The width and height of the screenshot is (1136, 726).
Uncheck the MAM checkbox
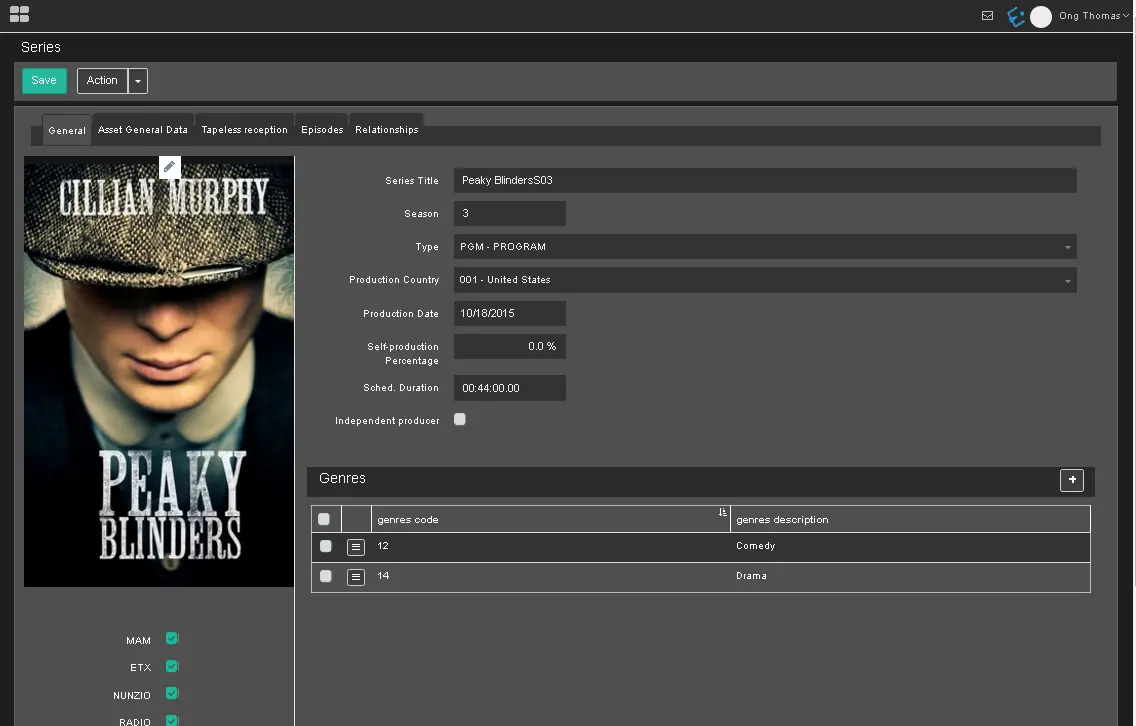pos(172,639)
